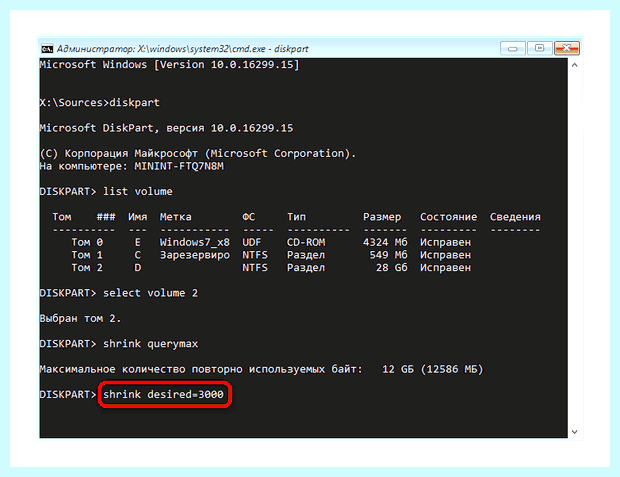620x477 pixels.
Task: Click the scrollbar down arrow
Action: click(x=575, y=432)
